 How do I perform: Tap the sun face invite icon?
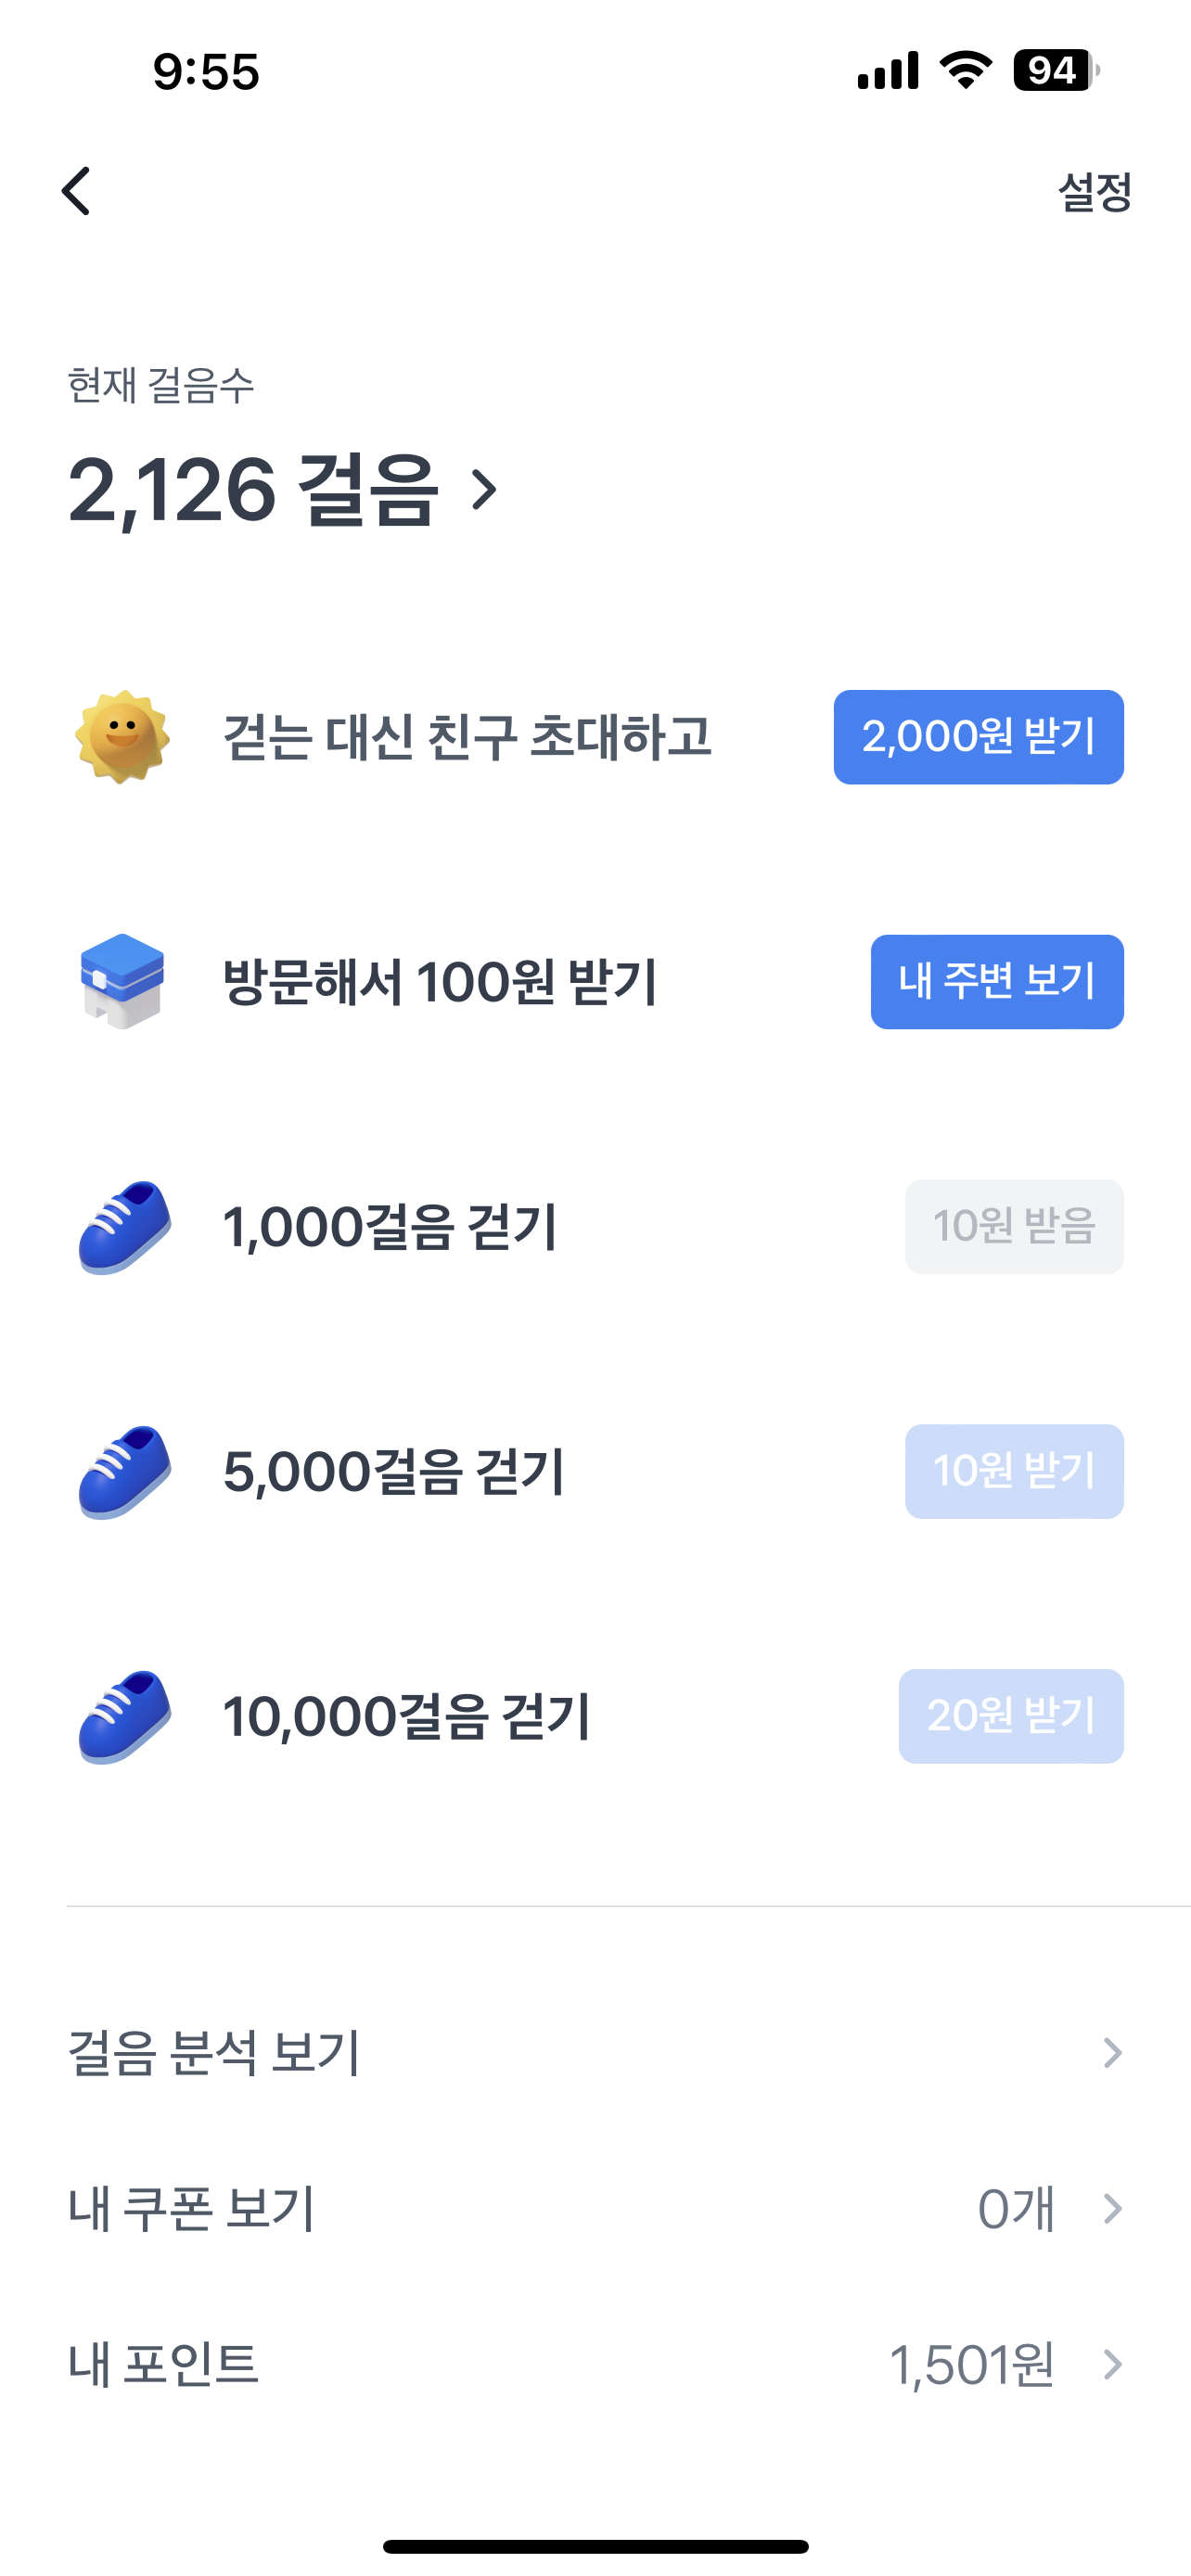pos(123,737)
